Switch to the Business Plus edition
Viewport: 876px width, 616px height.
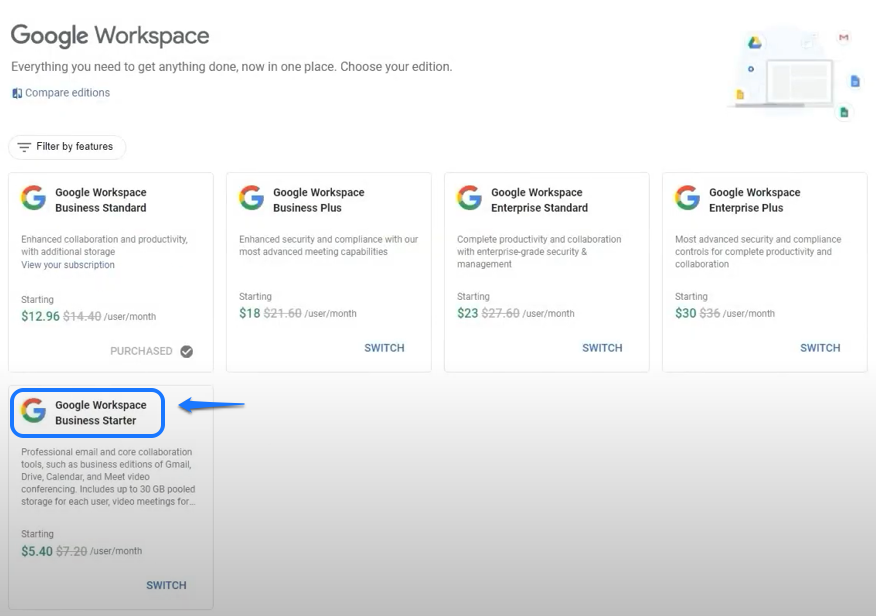[x=384, y=348]
